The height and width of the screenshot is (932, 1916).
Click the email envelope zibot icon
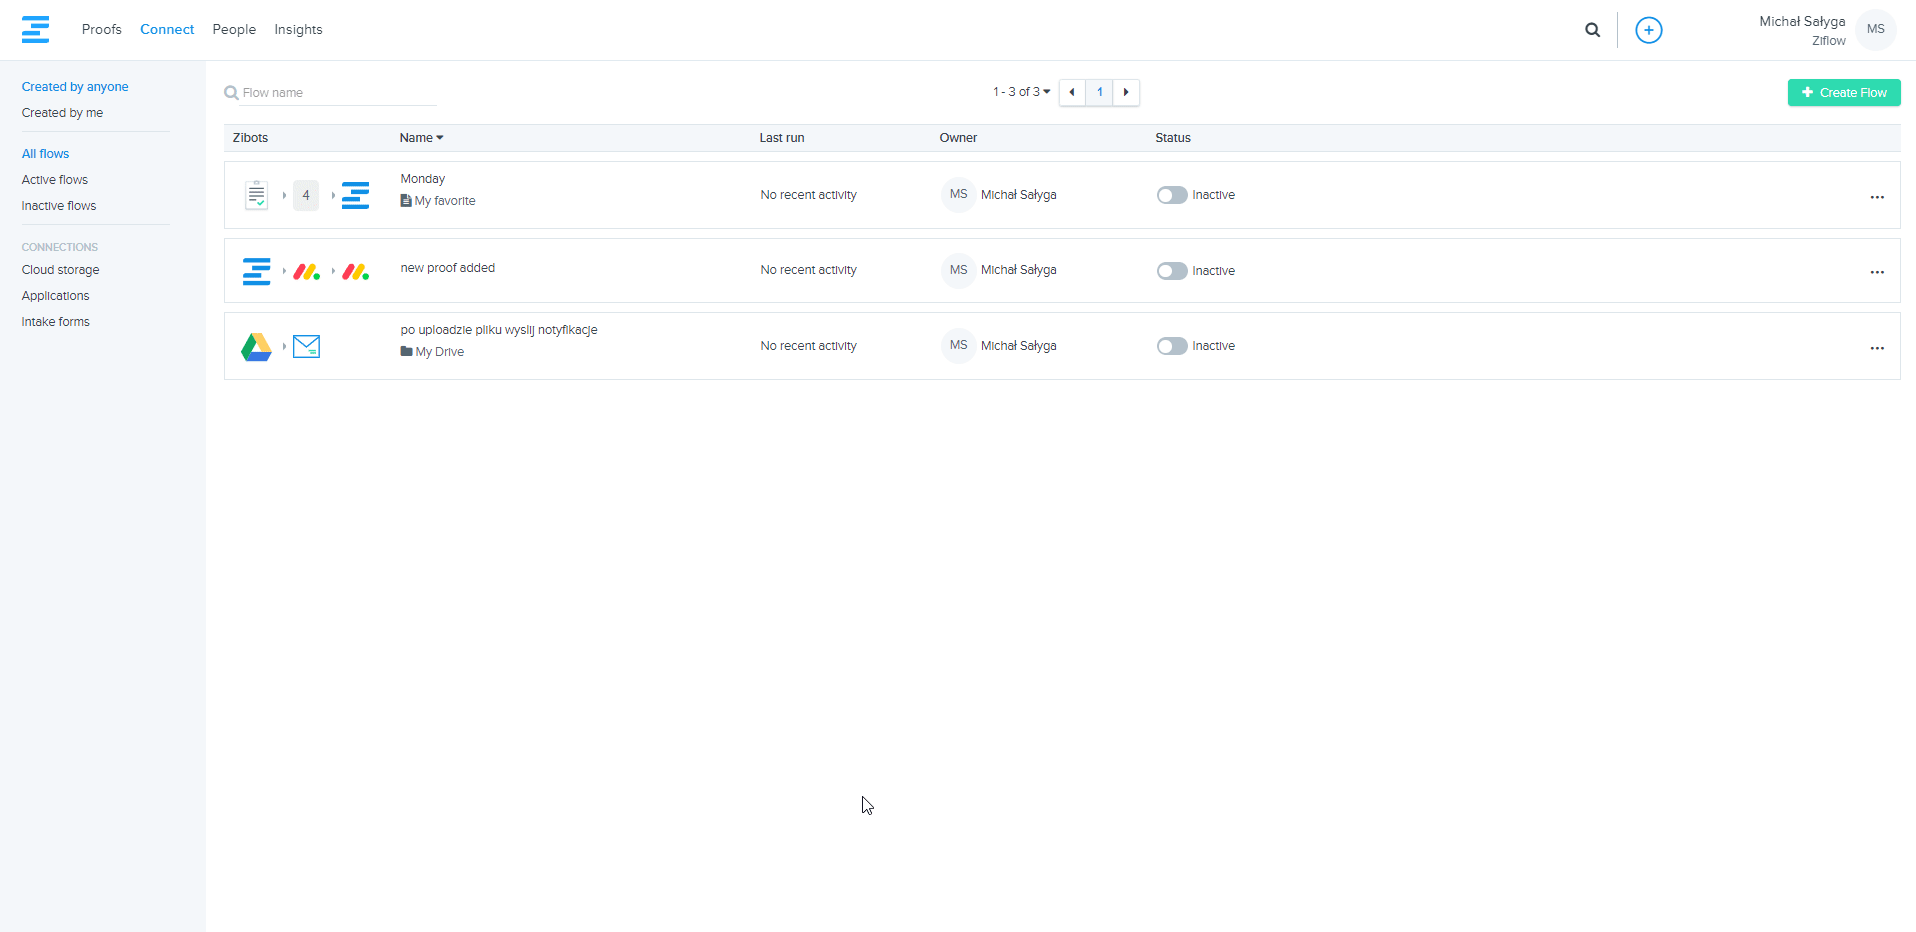pos(306,347)
